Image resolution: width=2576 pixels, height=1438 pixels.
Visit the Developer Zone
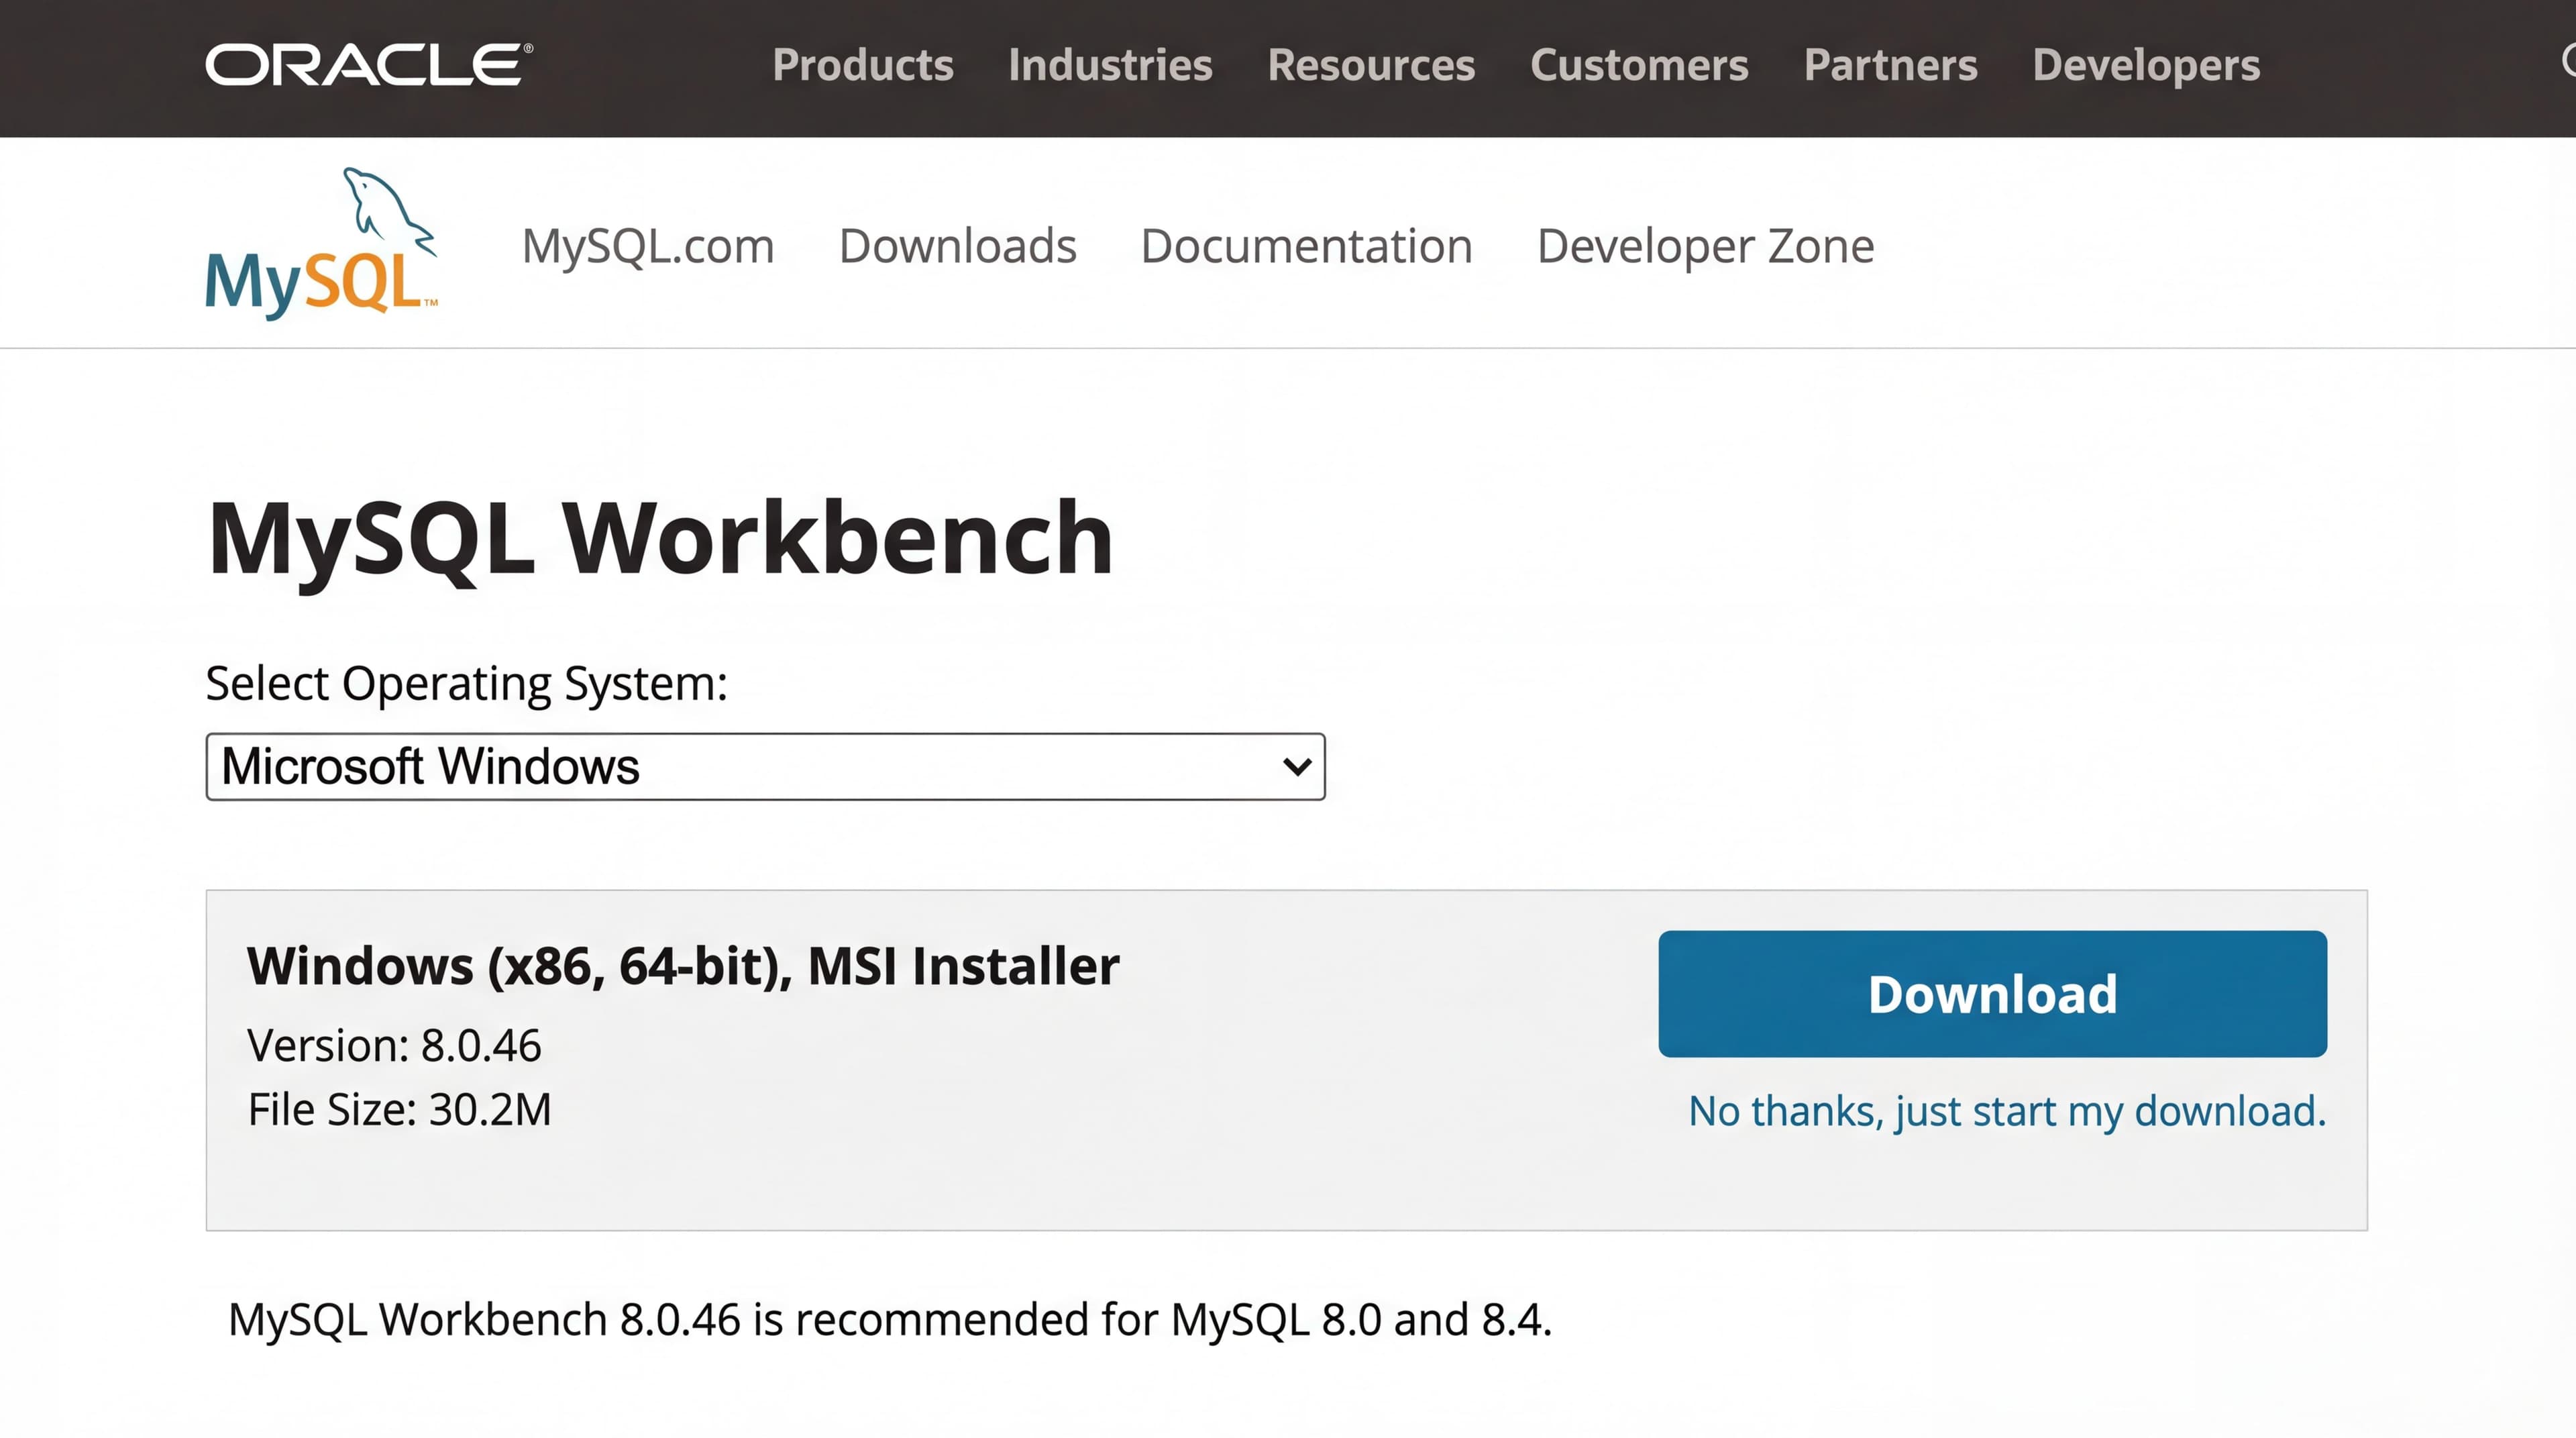click(x=1705, y=246)
